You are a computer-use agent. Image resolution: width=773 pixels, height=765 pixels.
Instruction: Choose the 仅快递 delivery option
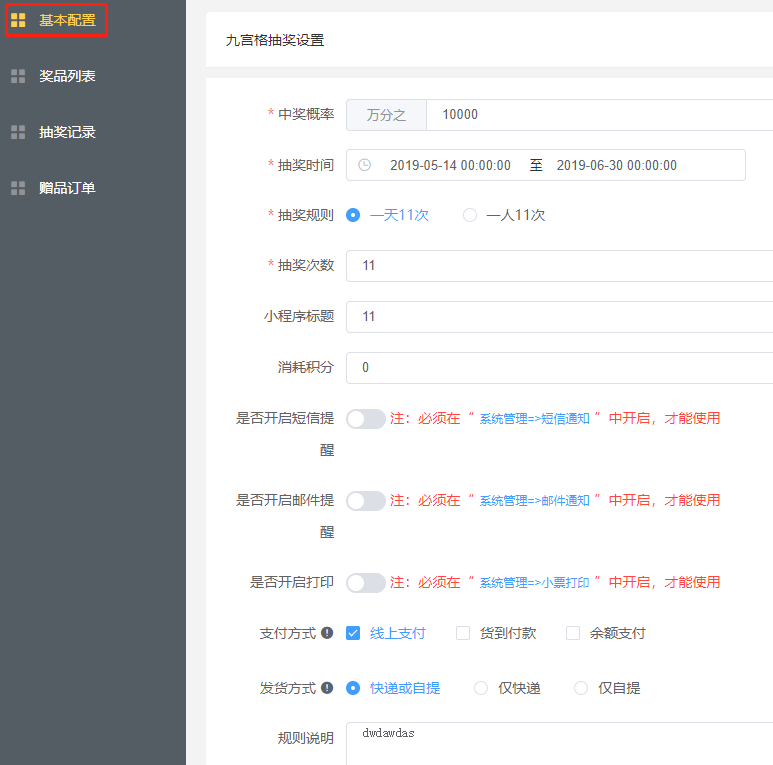(x=481, y=688)
